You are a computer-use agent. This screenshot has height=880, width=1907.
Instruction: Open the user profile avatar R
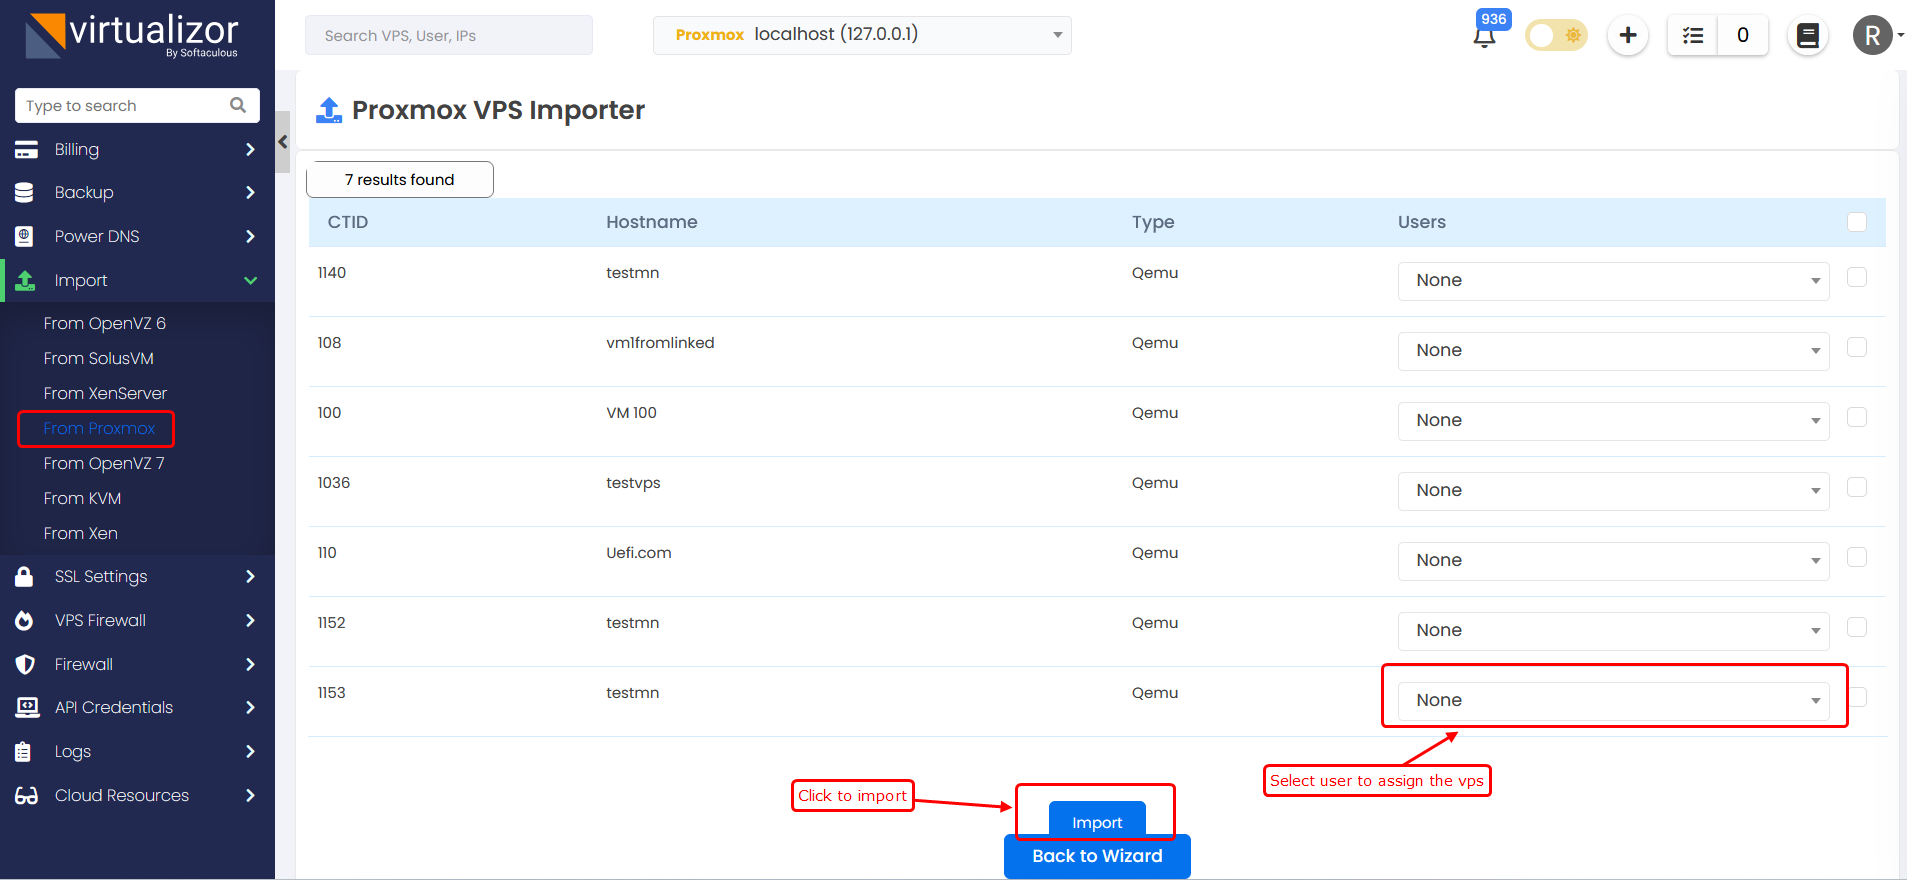point(1873,36)
